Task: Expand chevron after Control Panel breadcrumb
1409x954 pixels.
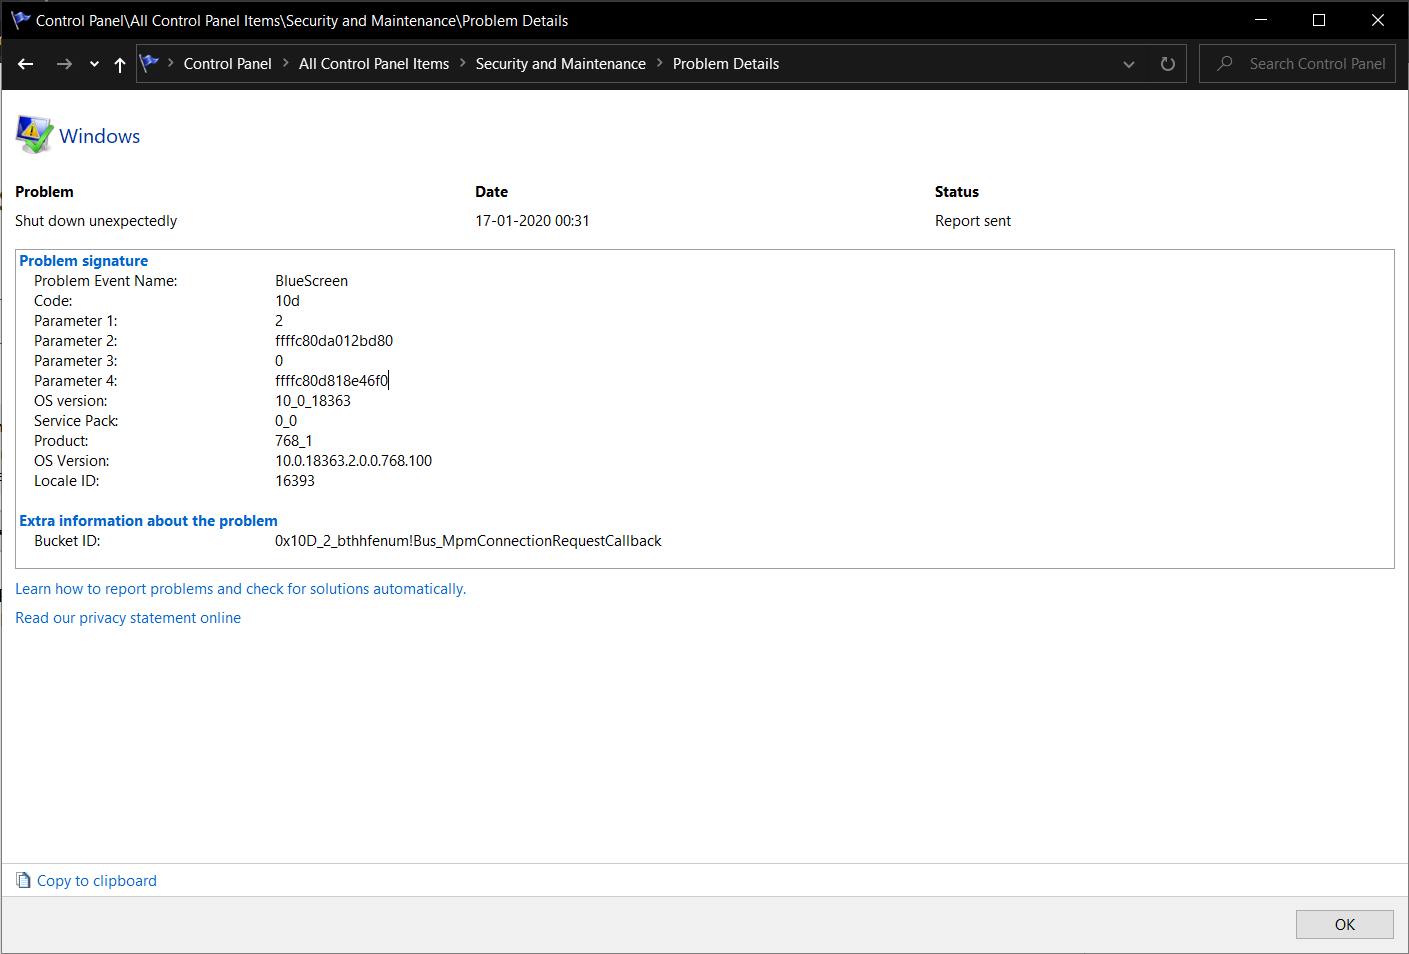Action: (x=286, y=63)
